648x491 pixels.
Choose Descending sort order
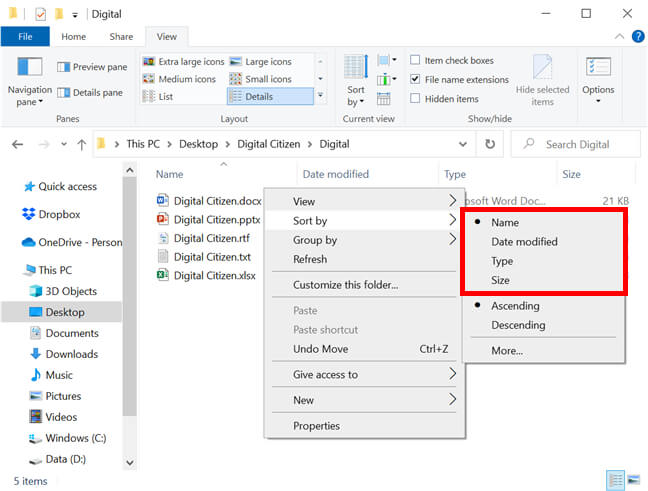point(543,325)
